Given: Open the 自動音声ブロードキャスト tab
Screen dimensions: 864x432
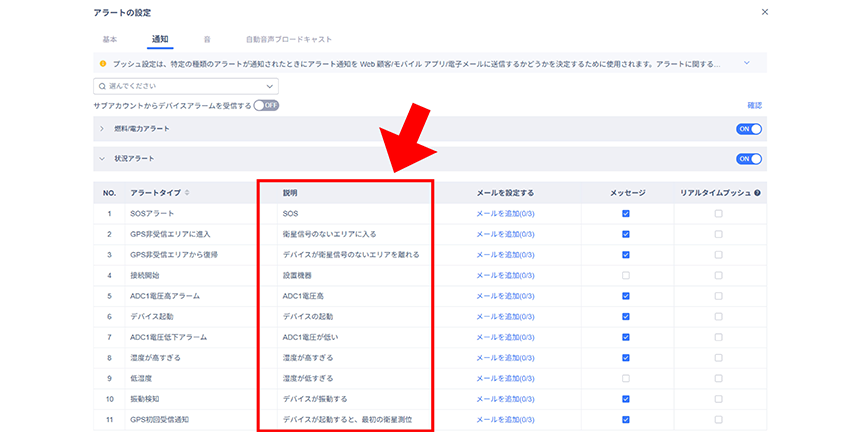Looking at the screenshot, I should [x=288, y=39].
